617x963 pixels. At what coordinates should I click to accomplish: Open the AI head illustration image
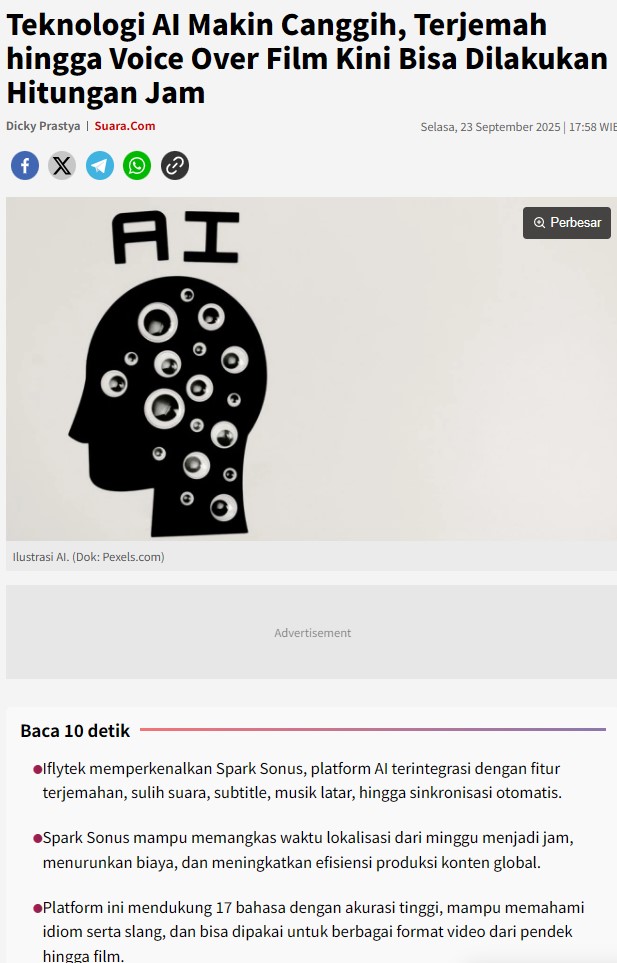311,368
